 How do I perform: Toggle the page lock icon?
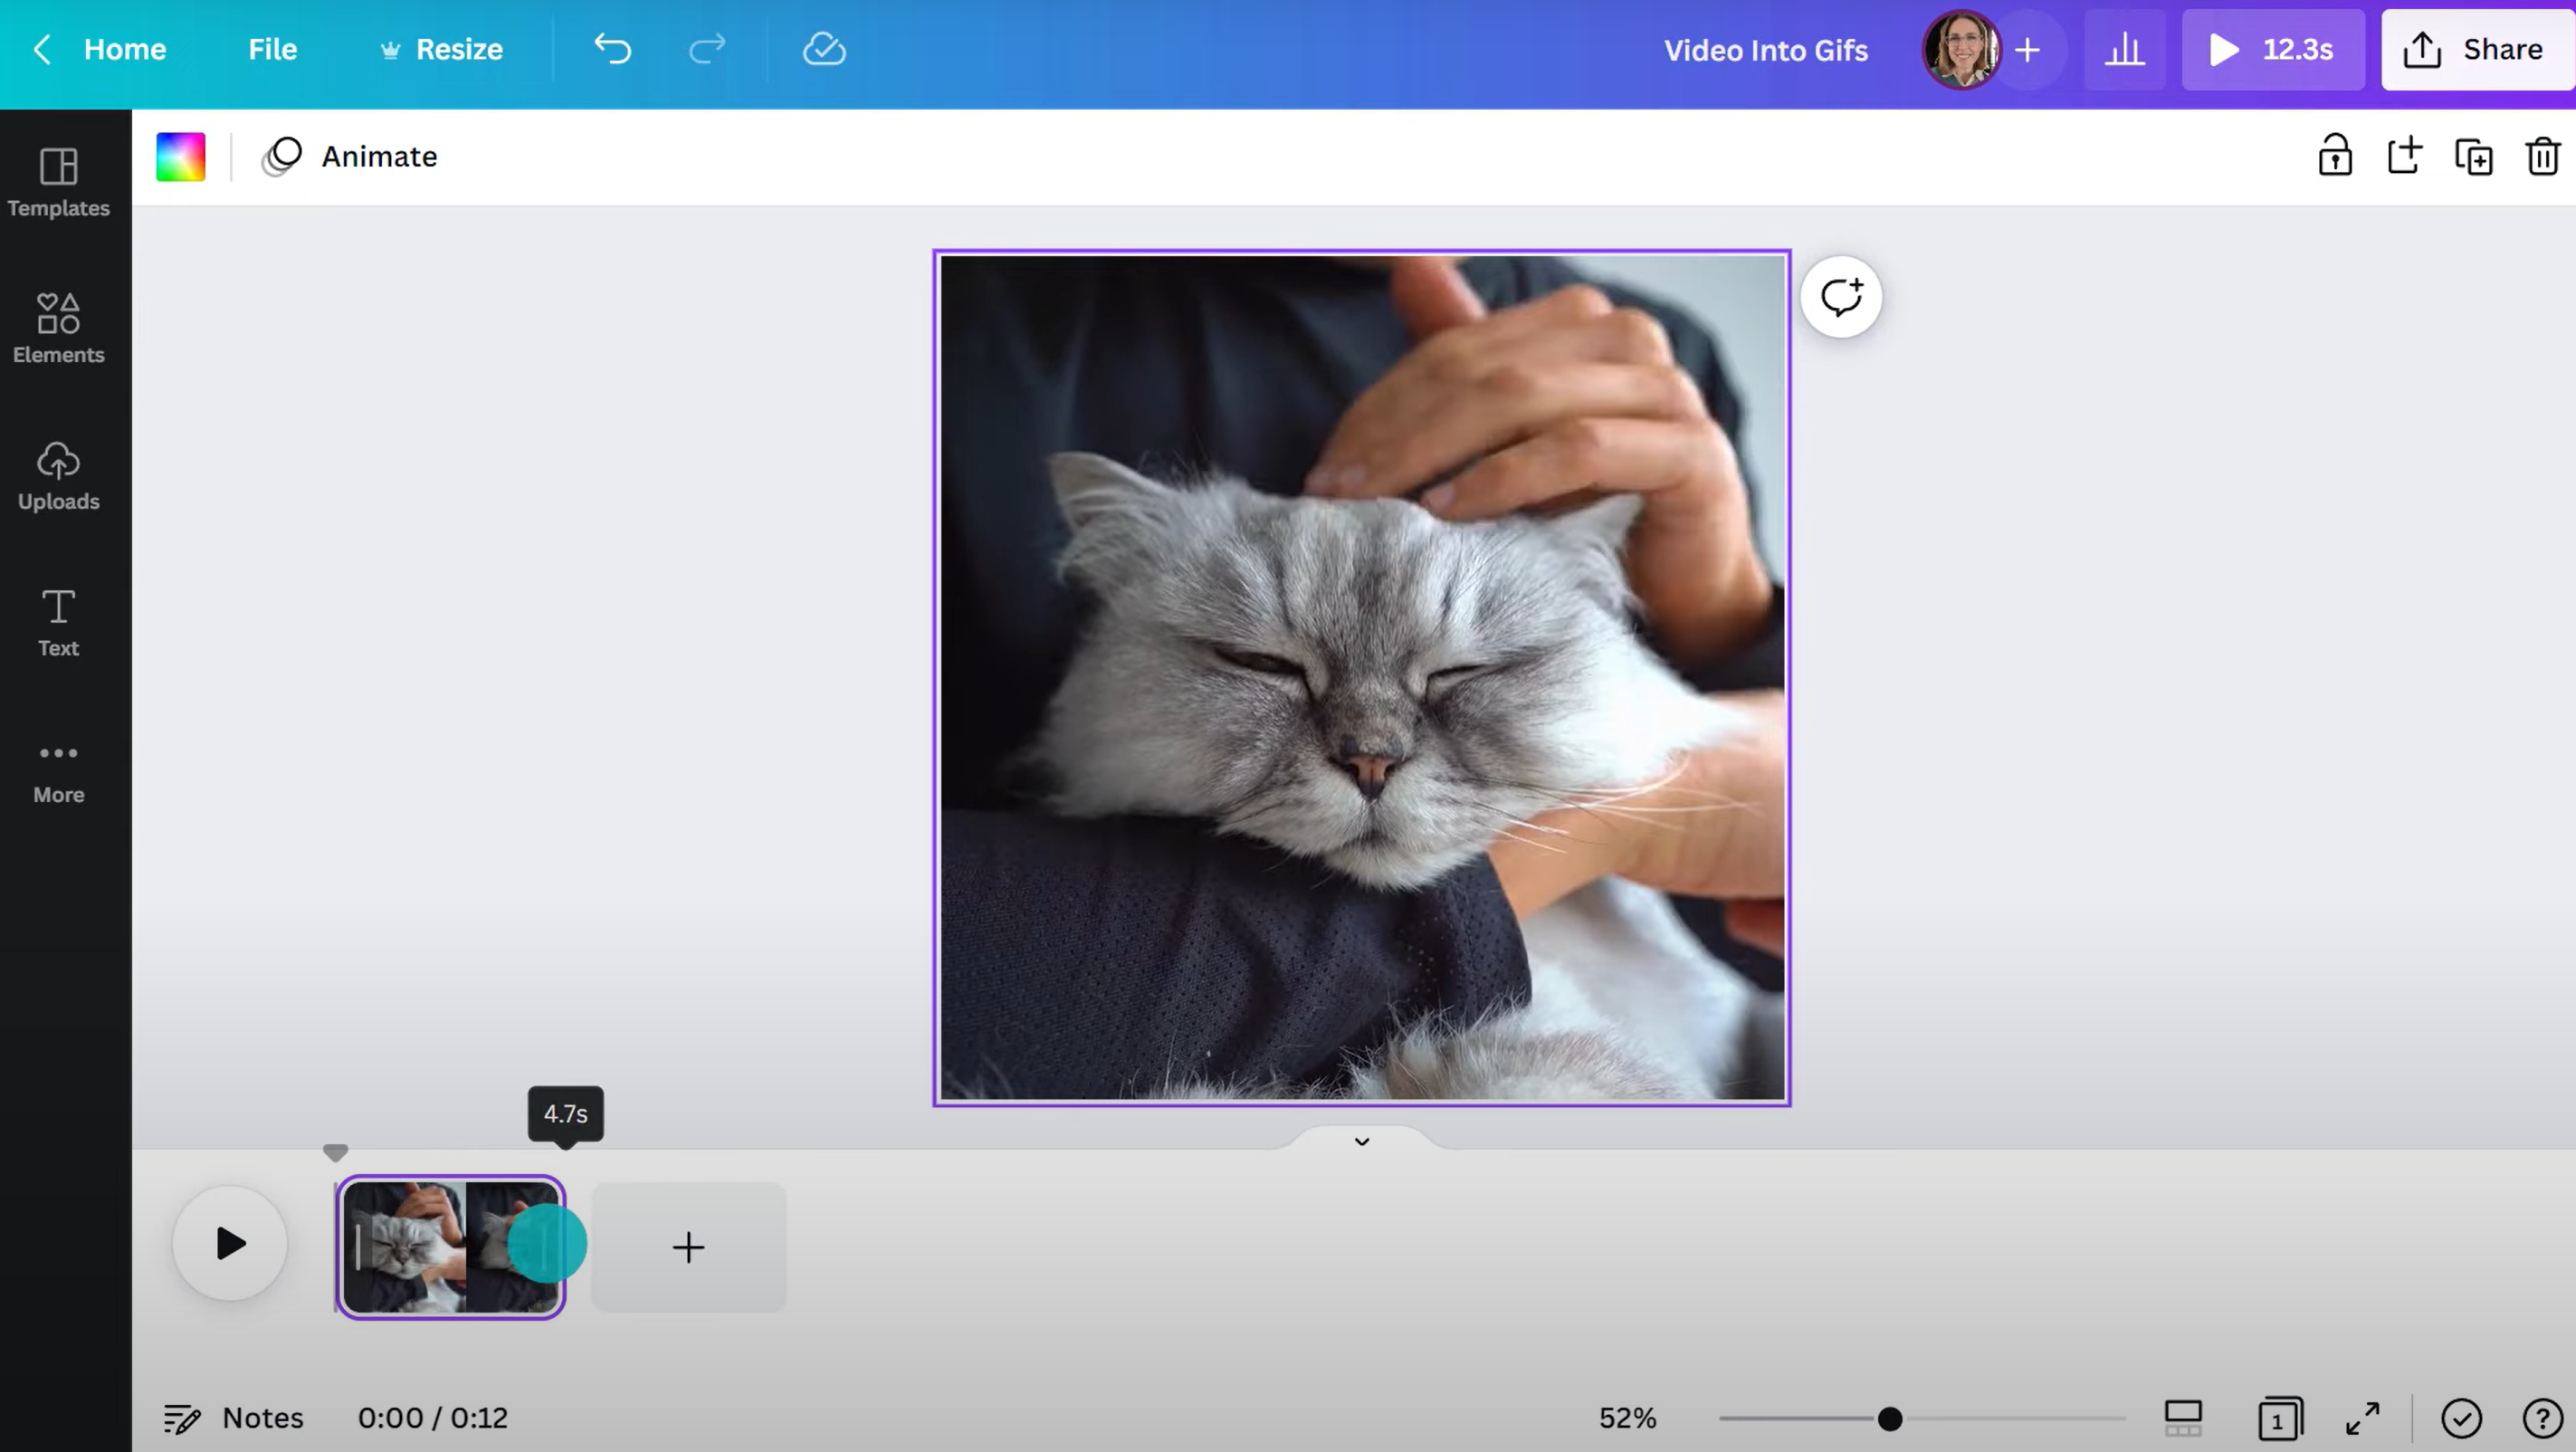[x=2335, y=157]
